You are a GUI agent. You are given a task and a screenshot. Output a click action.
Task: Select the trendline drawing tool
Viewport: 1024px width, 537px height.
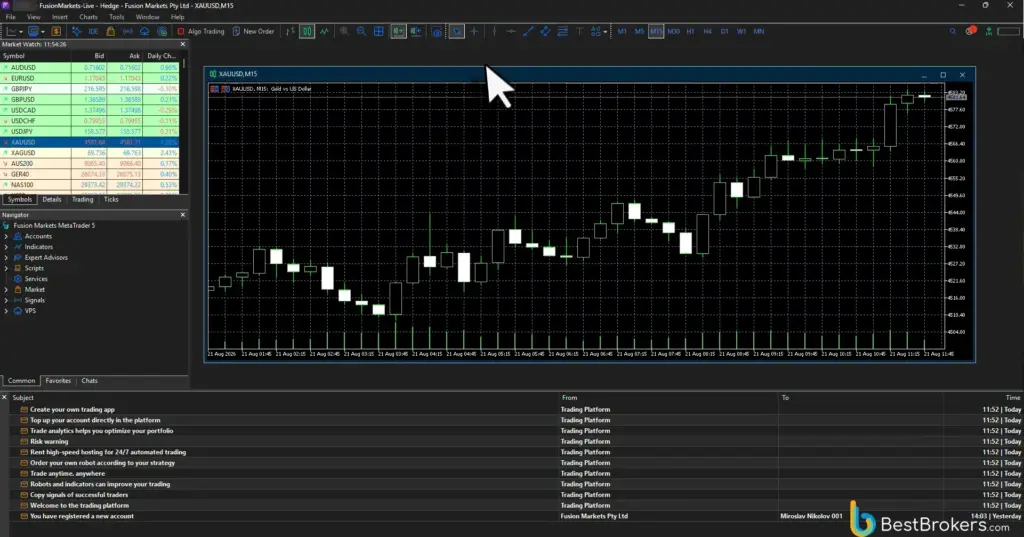(528, 31)
